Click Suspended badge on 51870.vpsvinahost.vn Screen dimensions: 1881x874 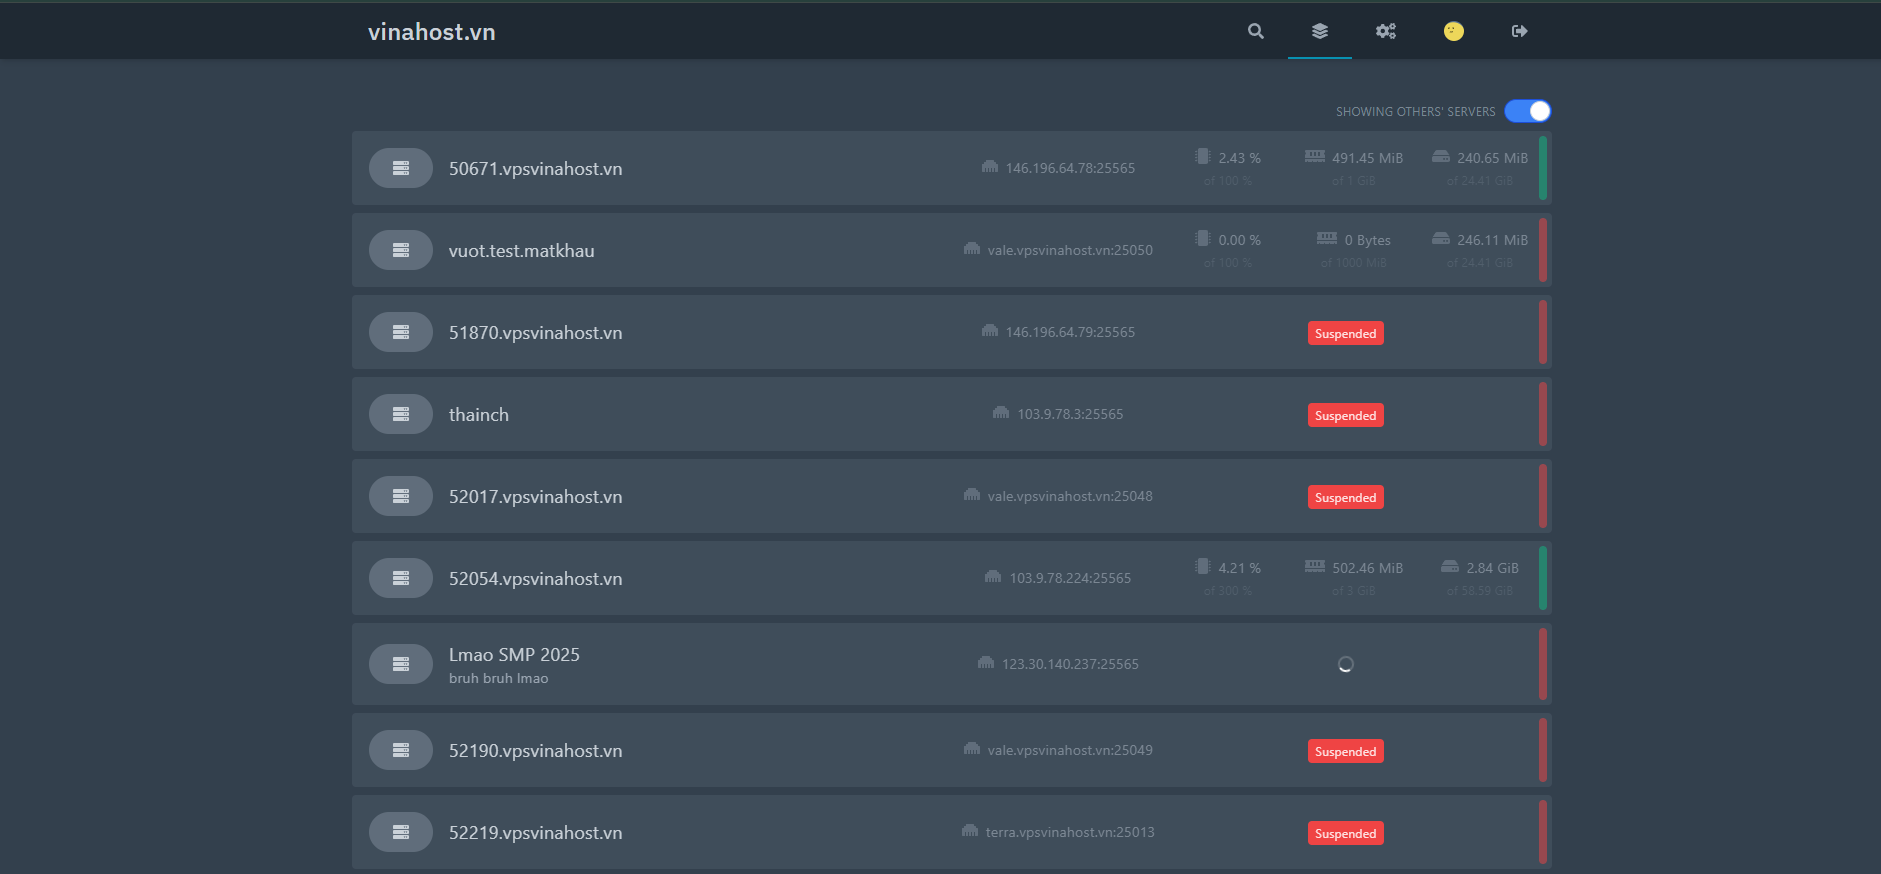tap(1345, 334)
